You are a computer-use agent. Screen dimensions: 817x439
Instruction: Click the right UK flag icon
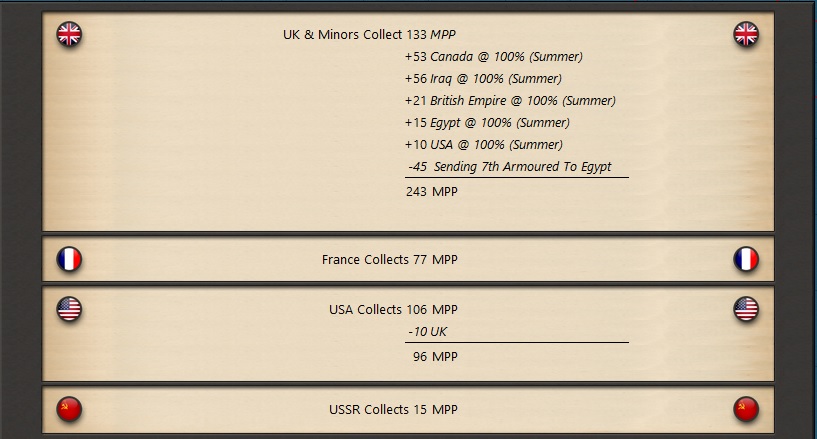(x=746, y=34)
